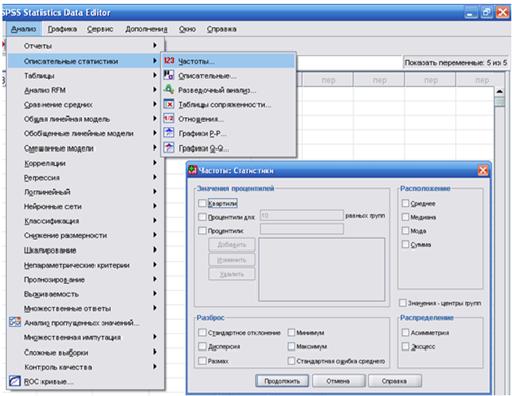Open the Дополнения menu
The image size is (512, 396).
146,29
